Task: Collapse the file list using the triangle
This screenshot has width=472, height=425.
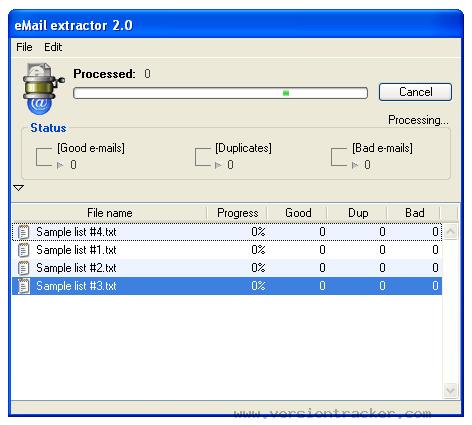Action: click(19, 188)
